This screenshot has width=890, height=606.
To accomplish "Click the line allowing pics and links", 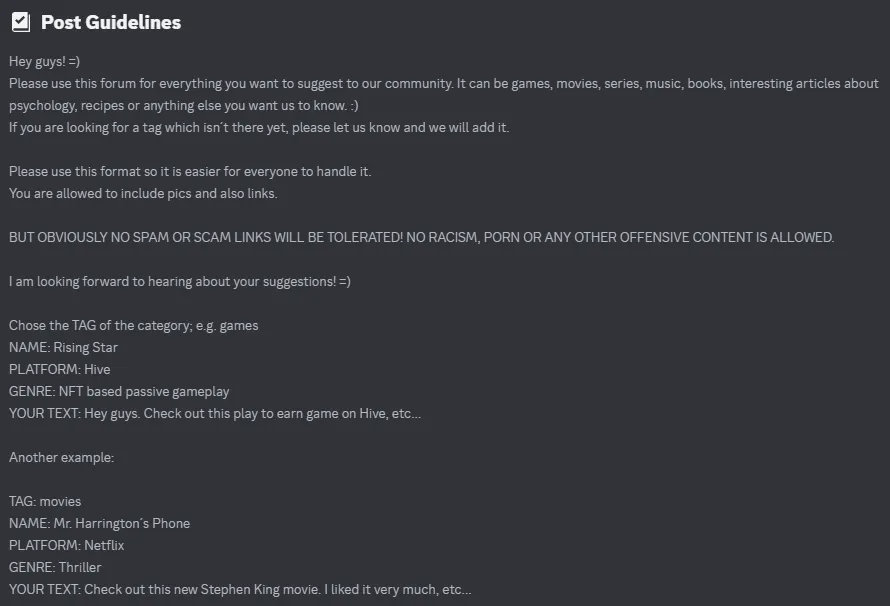I will pyautogui.click(x=143, y=193).
